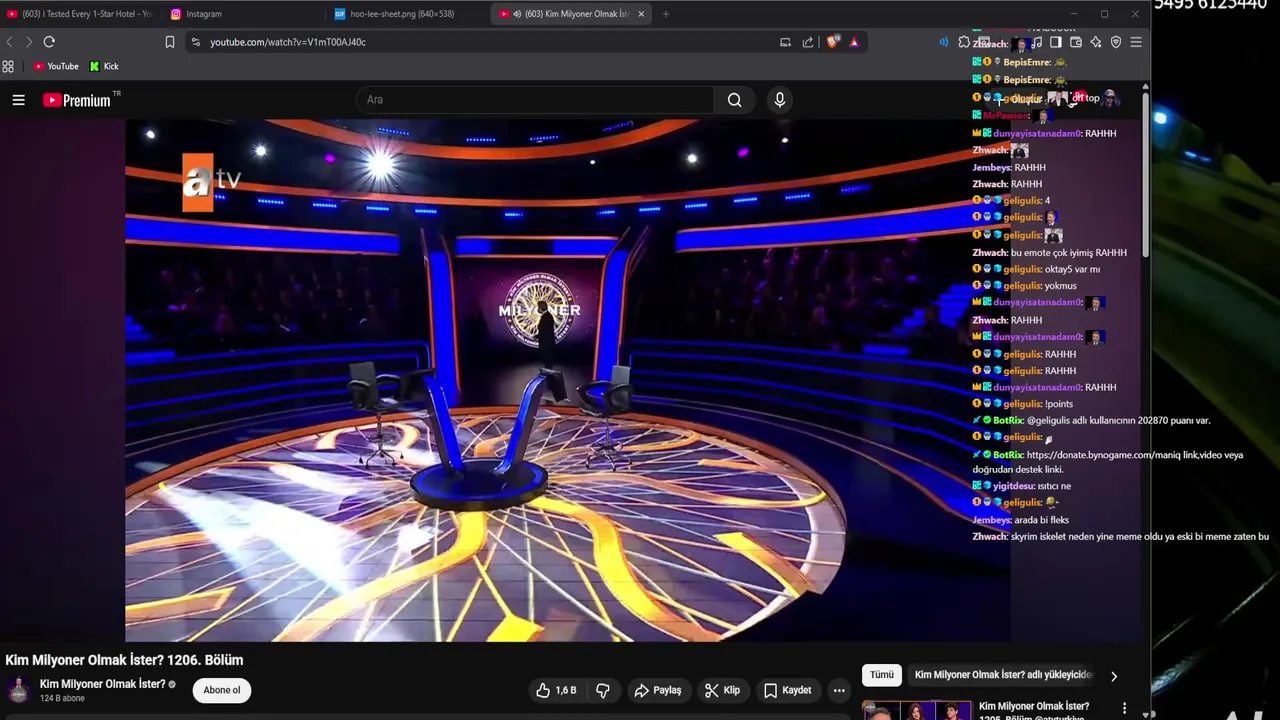Switch to the I Tested Every 1-Star Hotel tab
Viewport: 1280px width, 720px height.
pyautogui.click(x=80, y=14)
